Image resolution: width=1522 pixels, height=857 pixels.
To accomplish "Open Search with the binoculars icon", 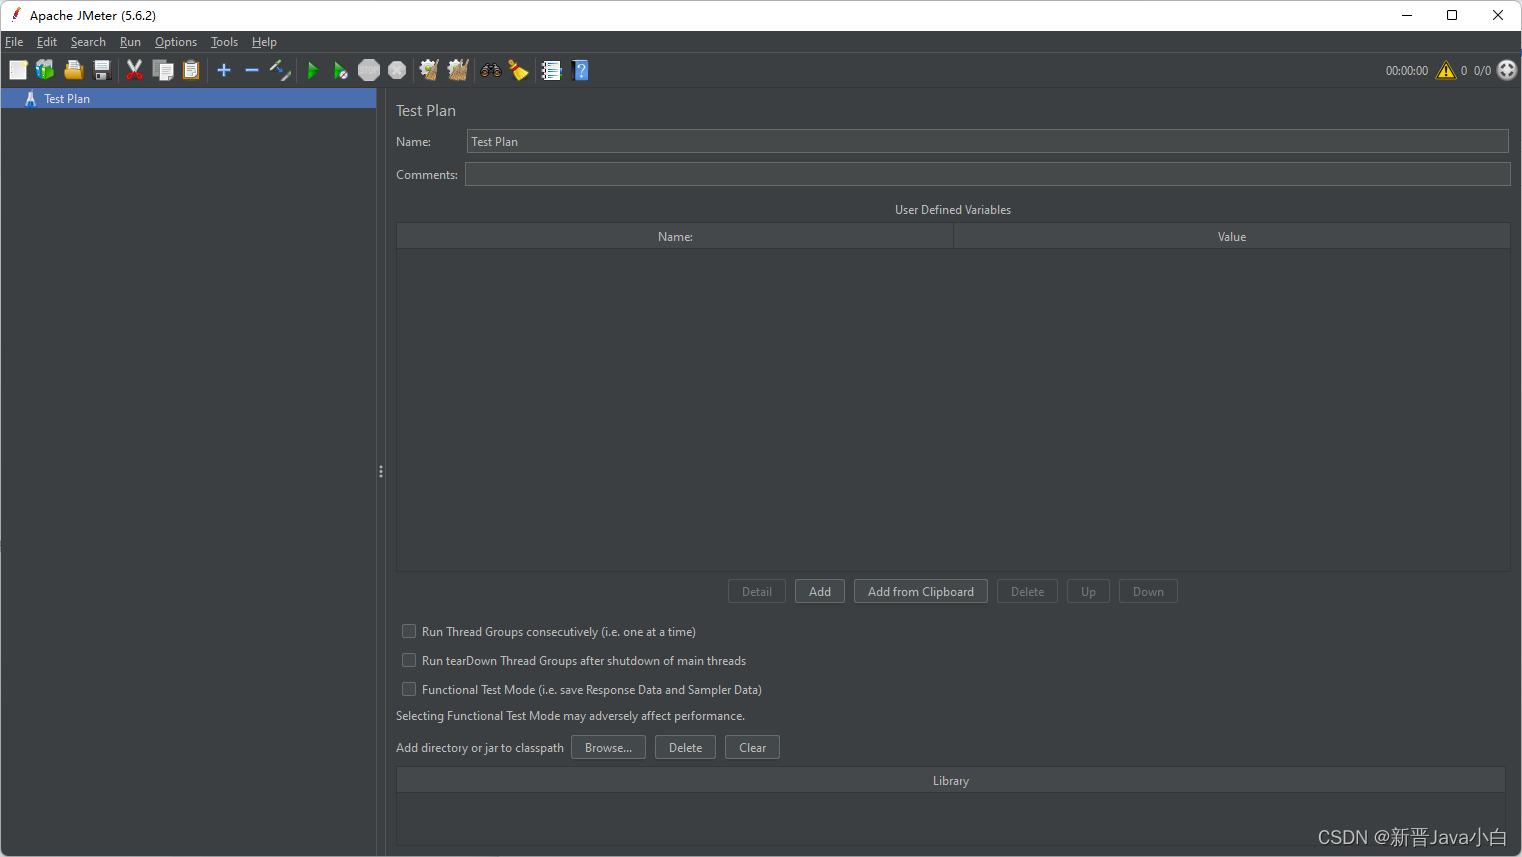I will (x=490, y=70).
